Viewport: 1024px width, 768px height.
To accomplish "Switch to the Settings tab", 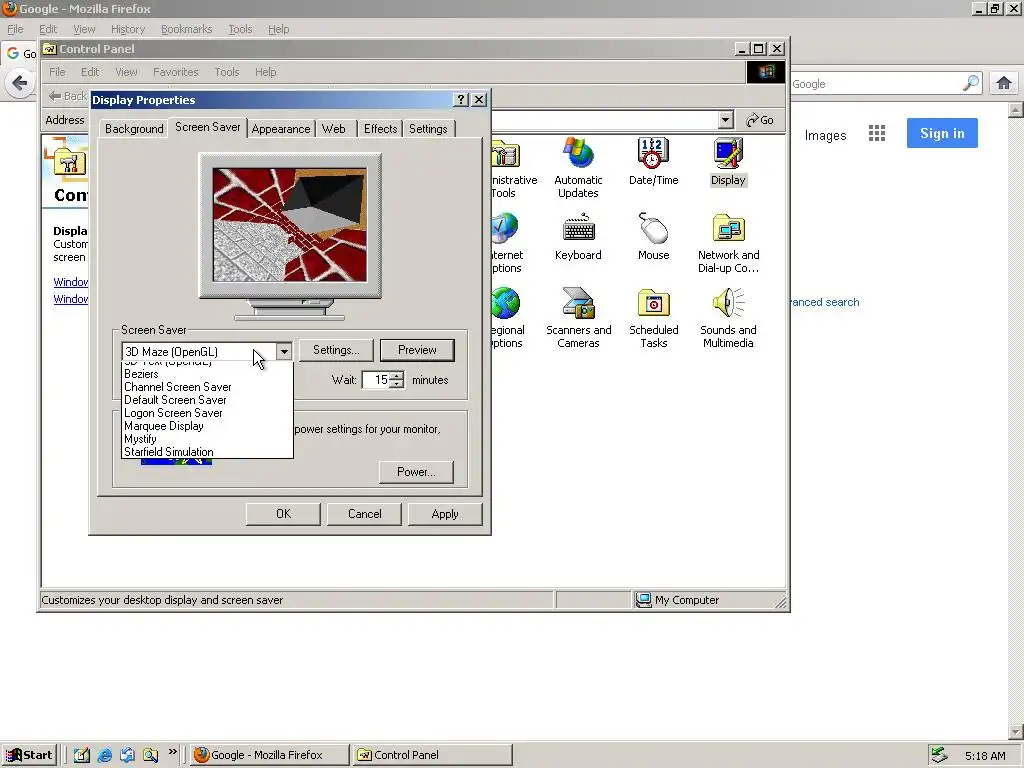I will tap(428, 129).
